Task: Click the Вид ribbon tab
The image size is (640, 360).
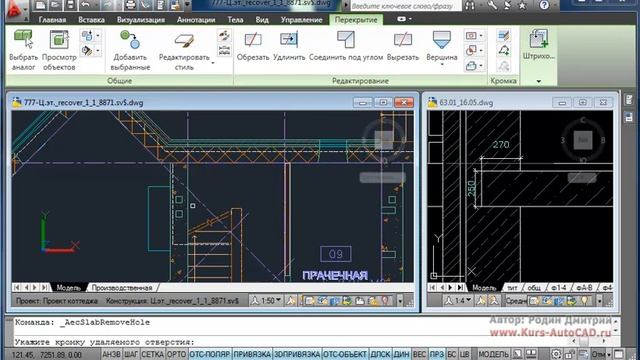Action: (x=262, y=20)
